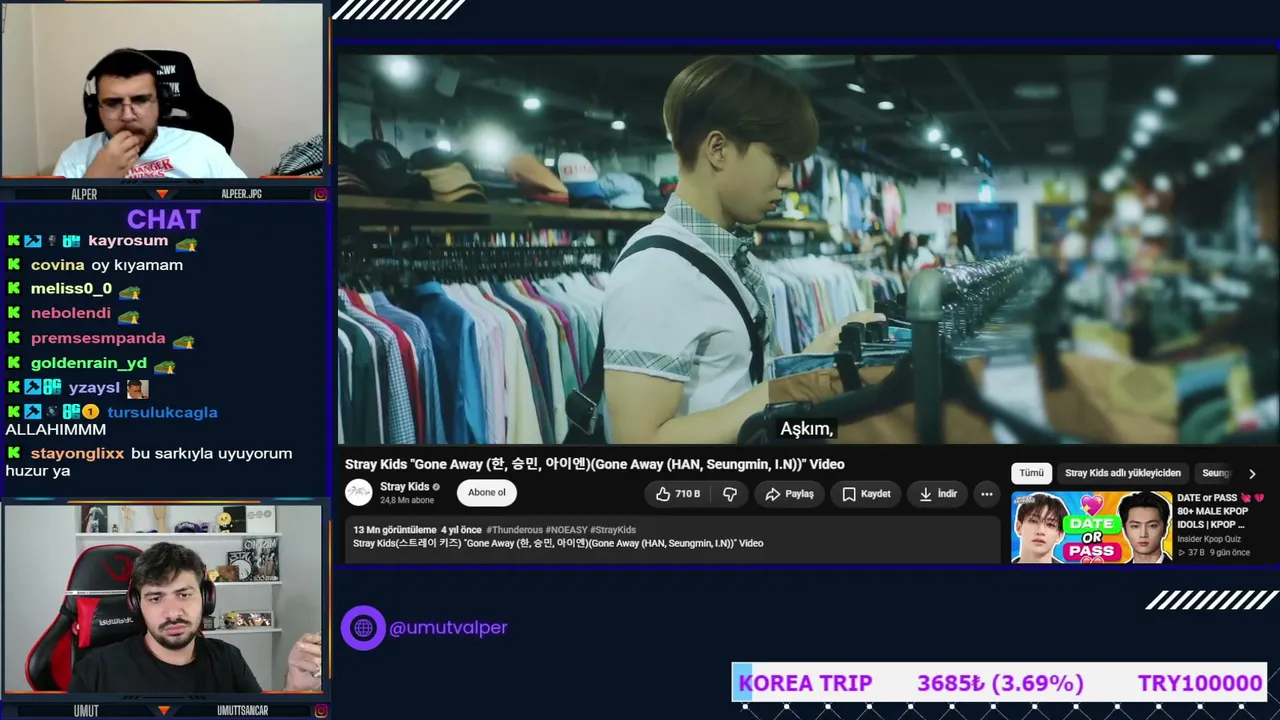Click the stayonglixx username in chat

(78, 453)
